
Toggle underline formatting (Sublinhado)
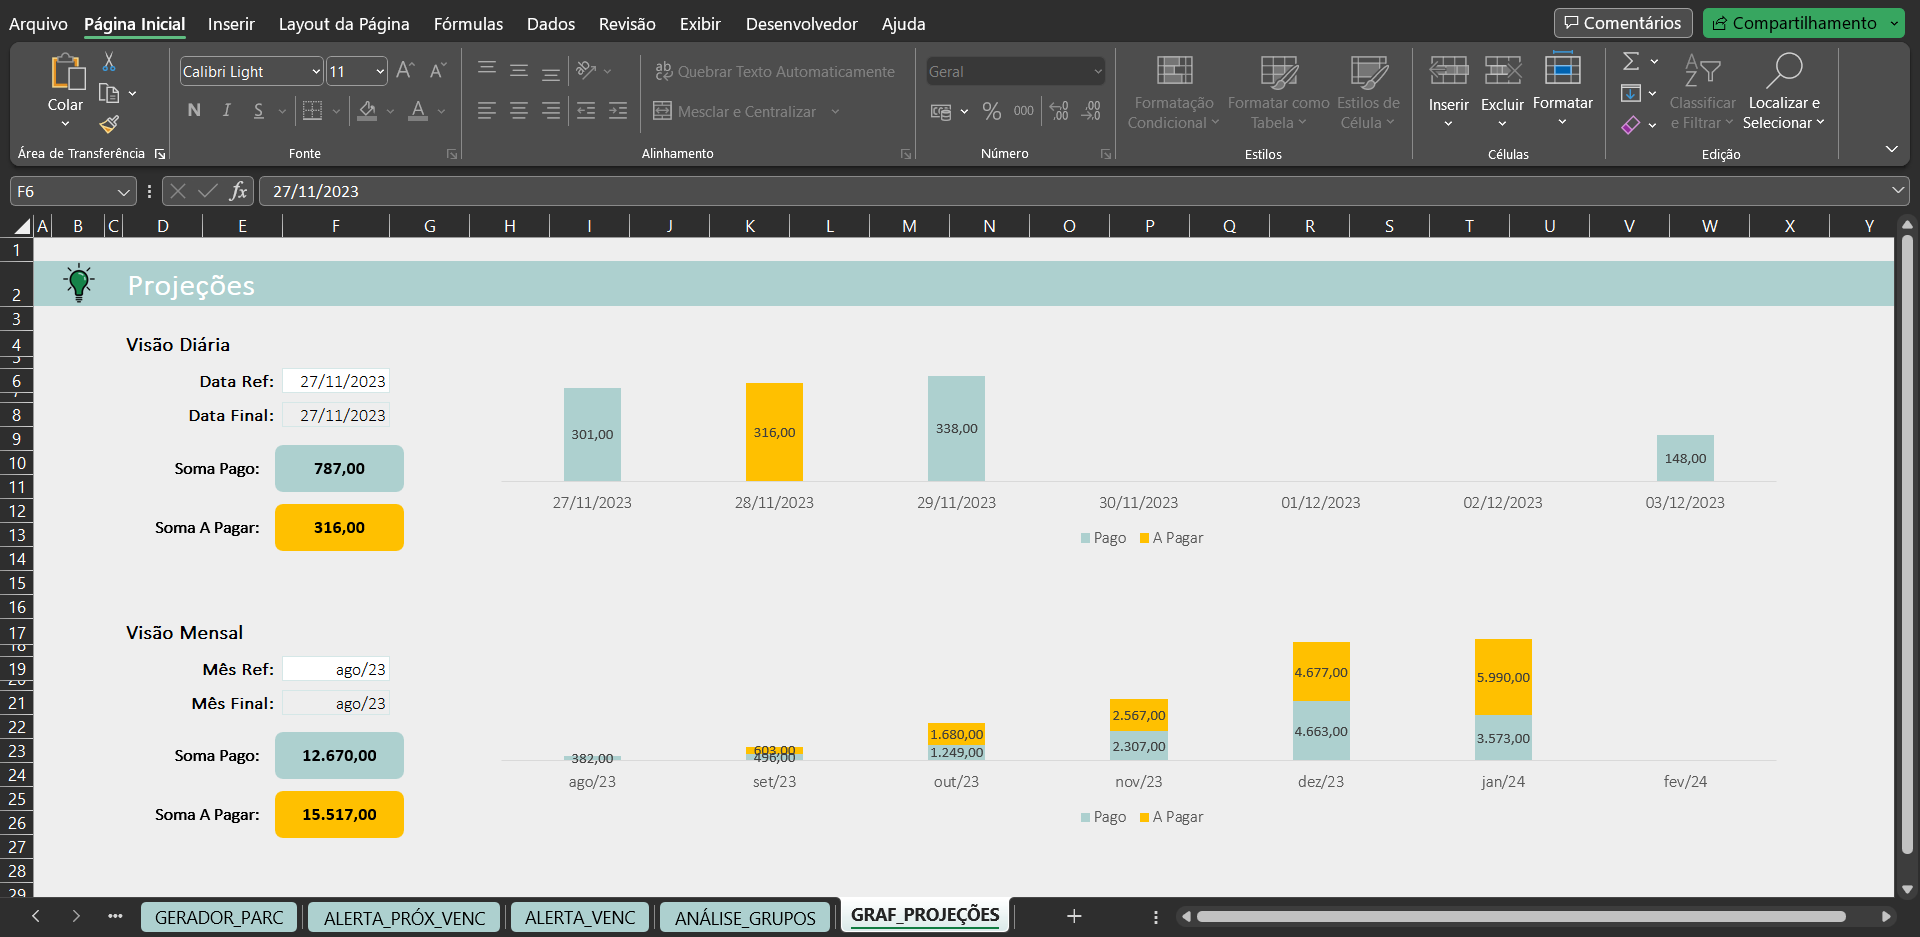[258, 111]
